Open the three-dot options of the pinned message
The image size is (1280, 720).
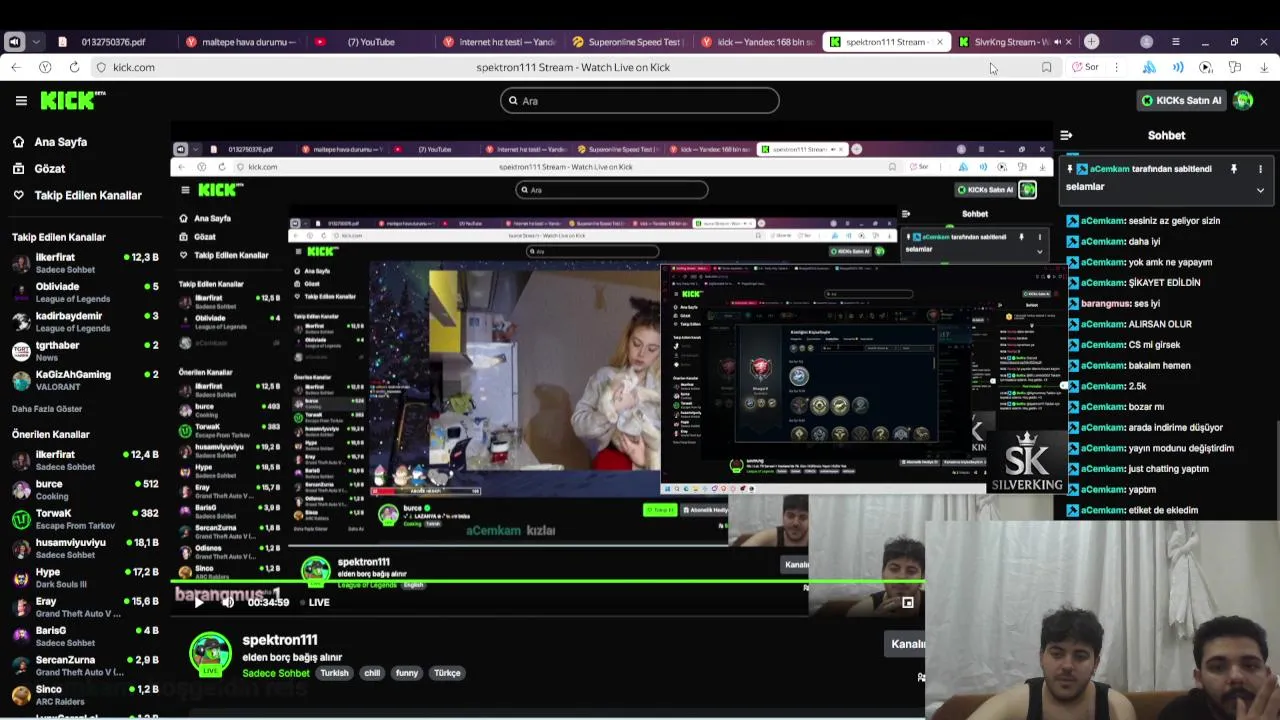(1260, 169)
